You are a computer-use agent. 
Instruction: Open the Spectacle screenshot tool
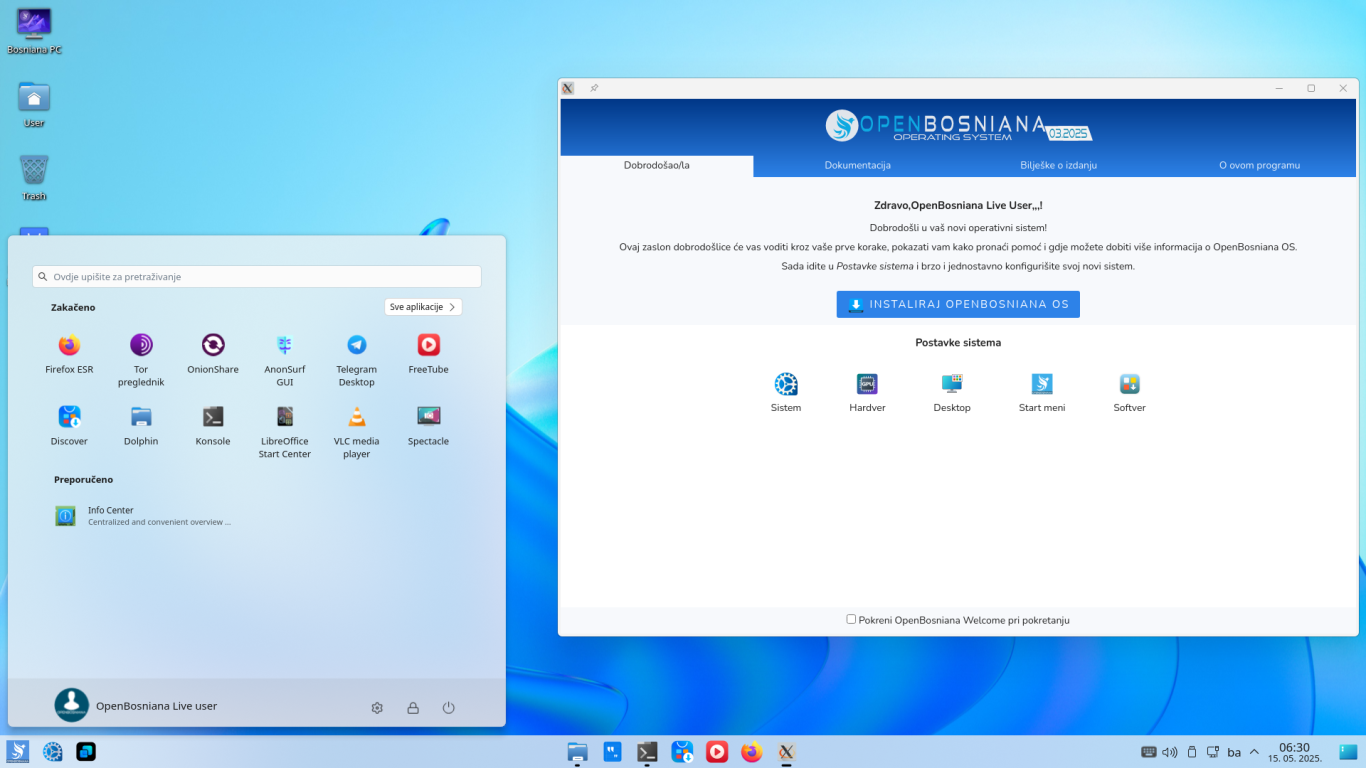[428, 426]
